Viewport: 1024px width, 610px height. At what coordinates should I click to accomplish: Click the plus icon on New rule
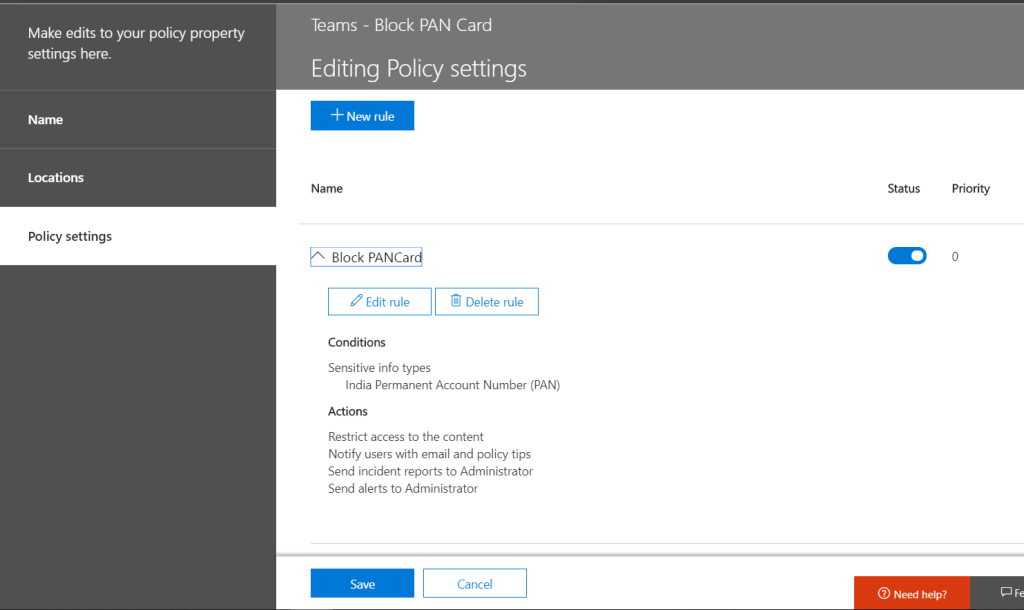click(x=337, y=116)
